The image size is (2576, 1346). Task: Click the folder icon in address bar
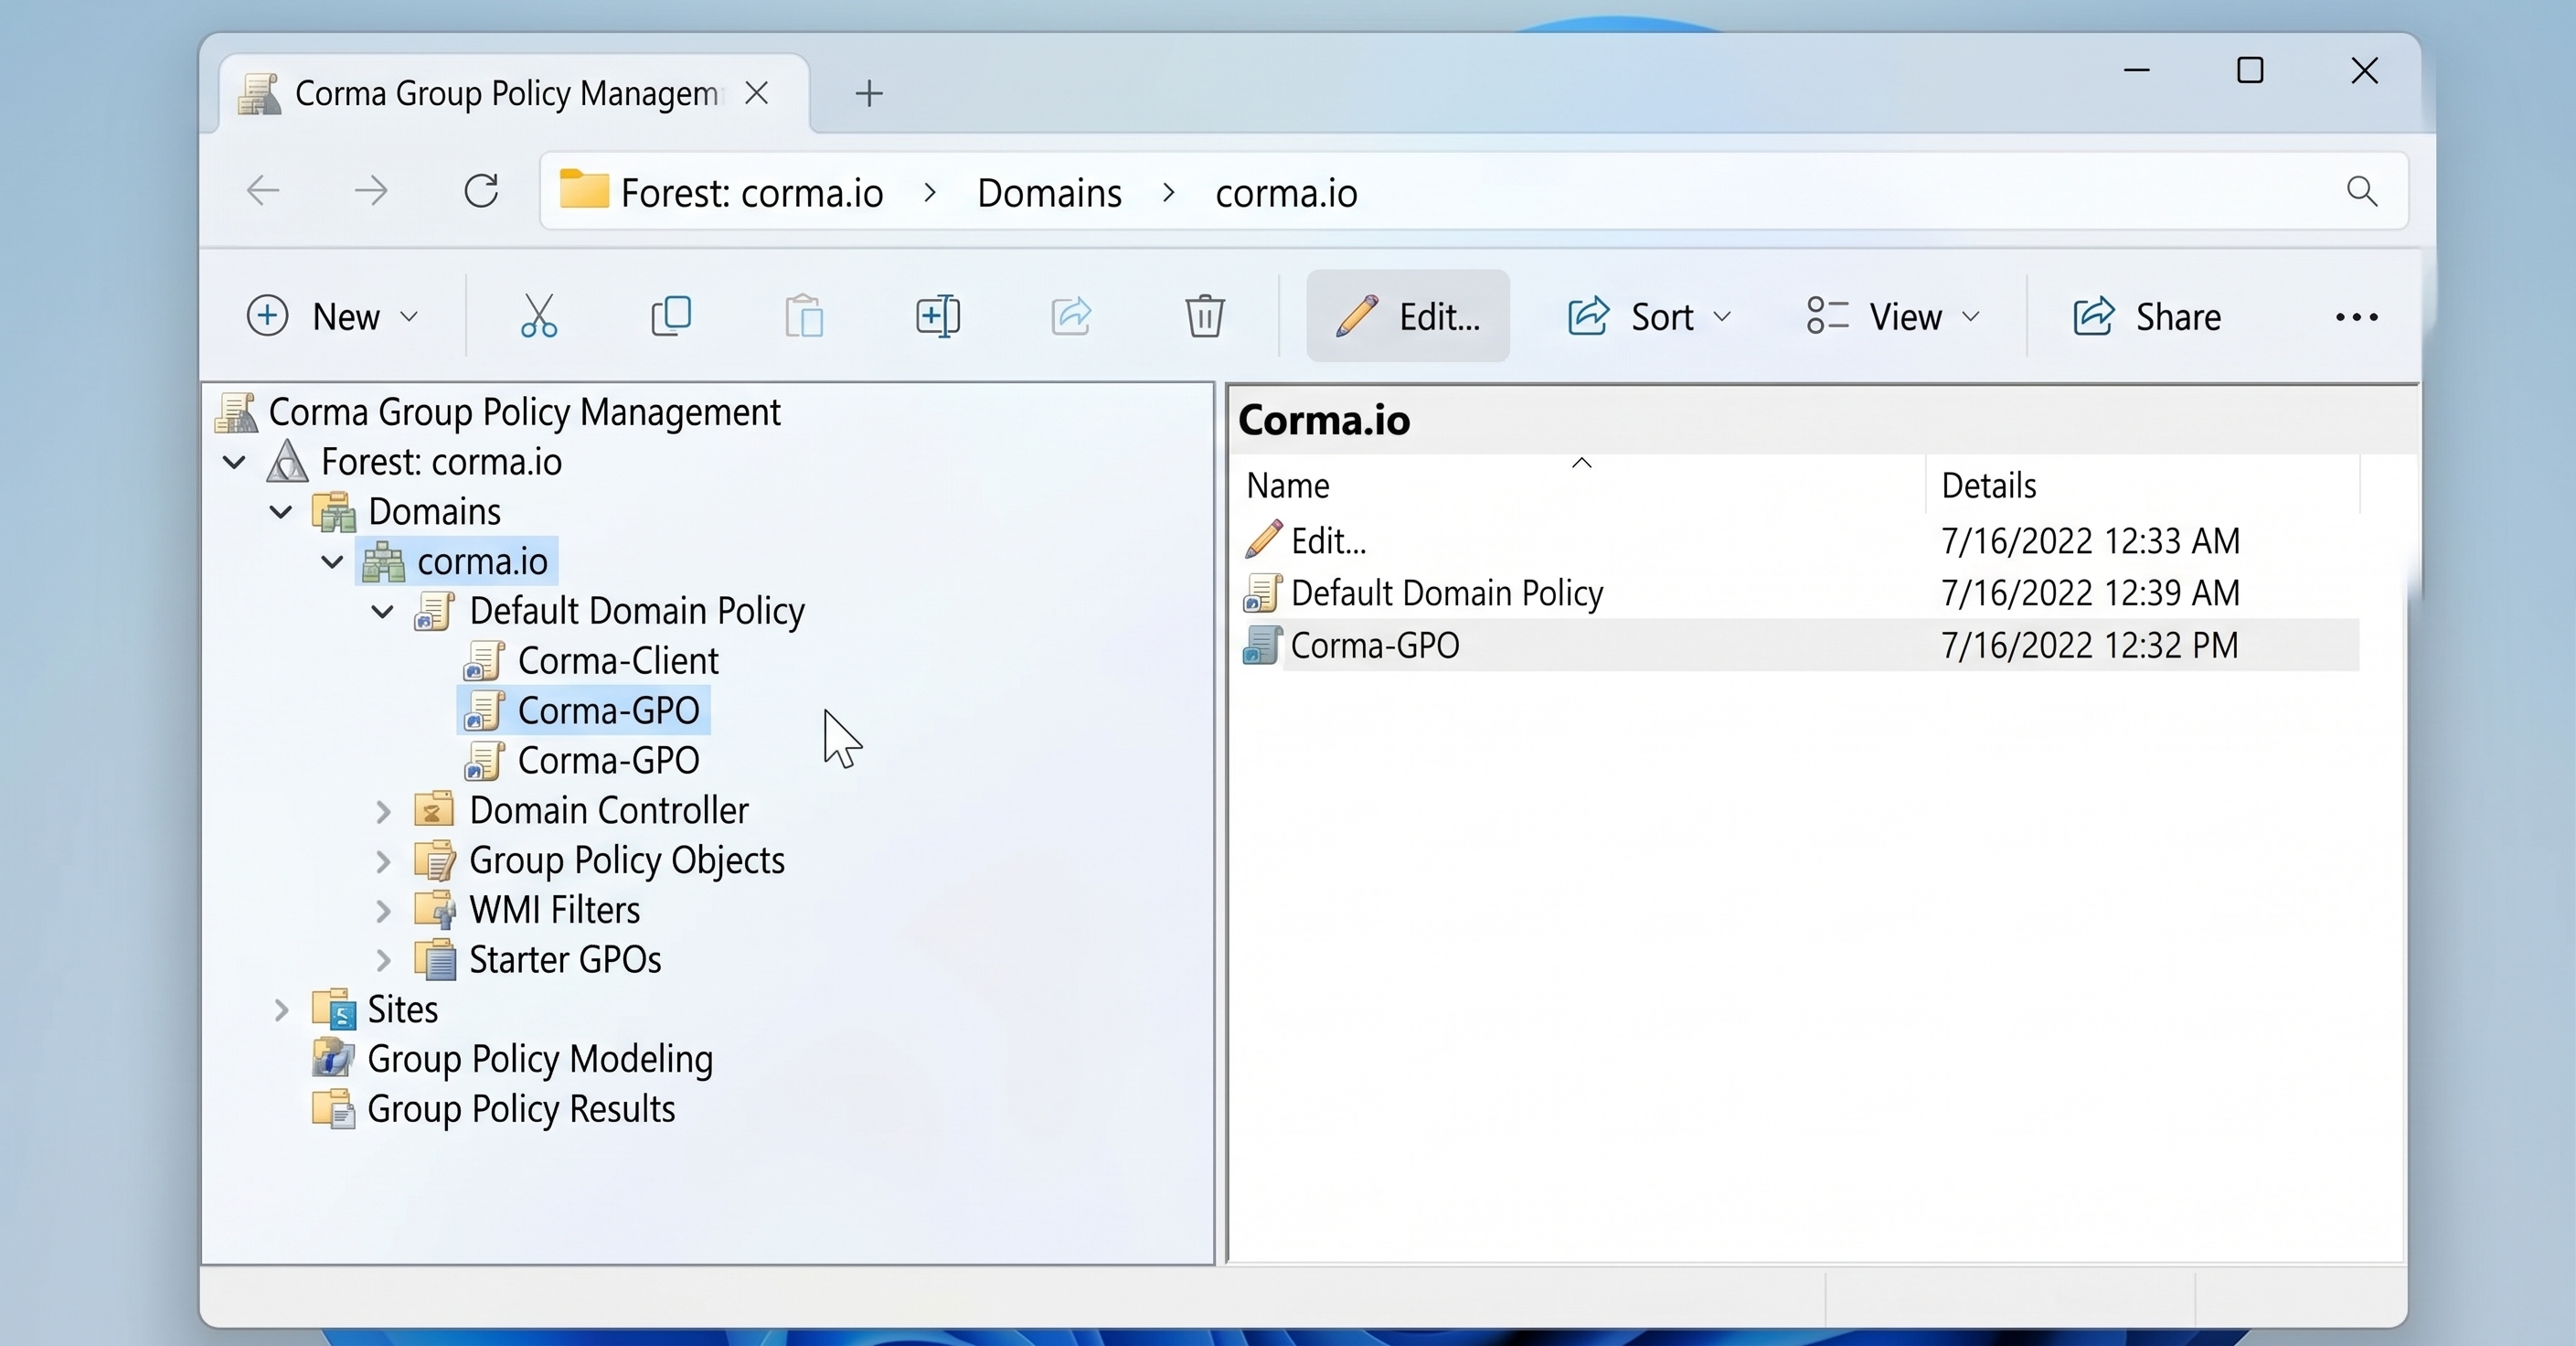coord(584,189)
